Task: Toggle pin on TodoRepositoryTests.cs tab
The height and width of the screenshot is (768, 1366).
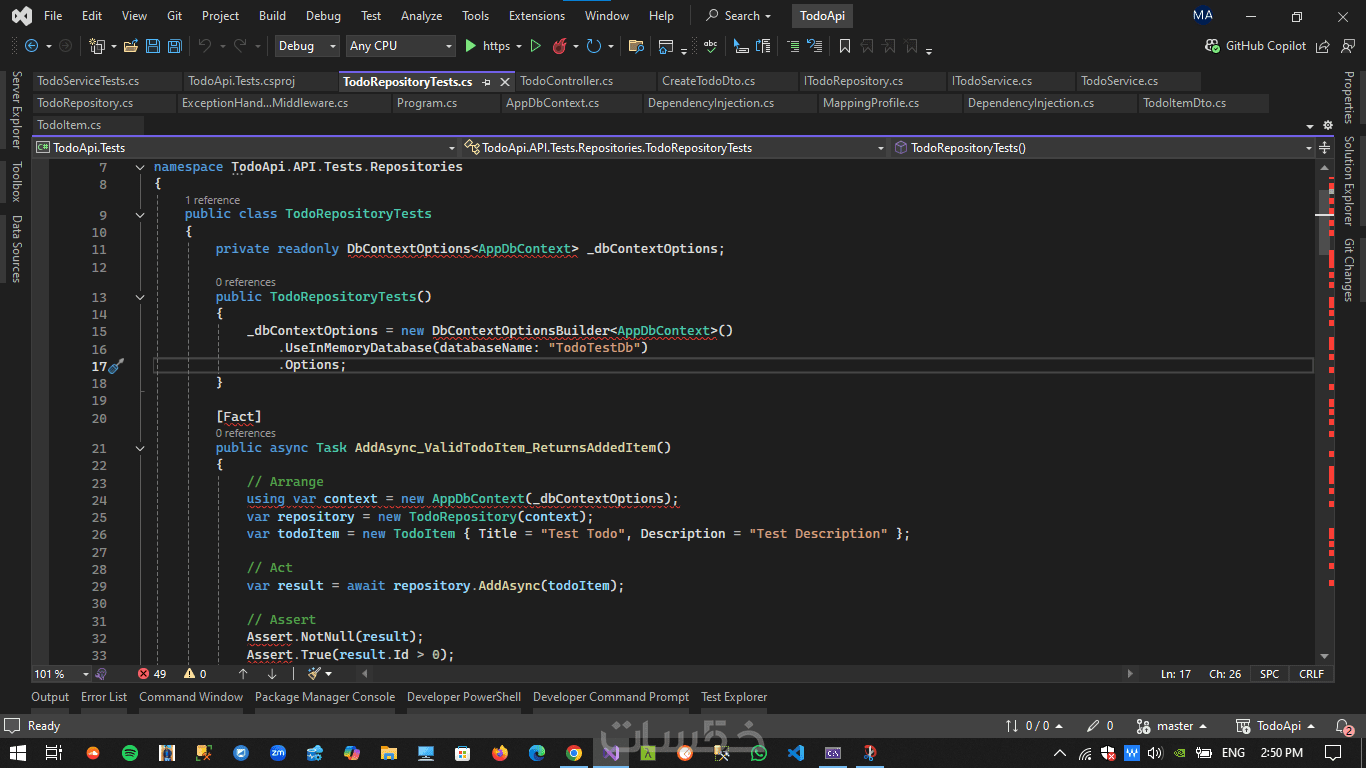Action: click(486, 81)
